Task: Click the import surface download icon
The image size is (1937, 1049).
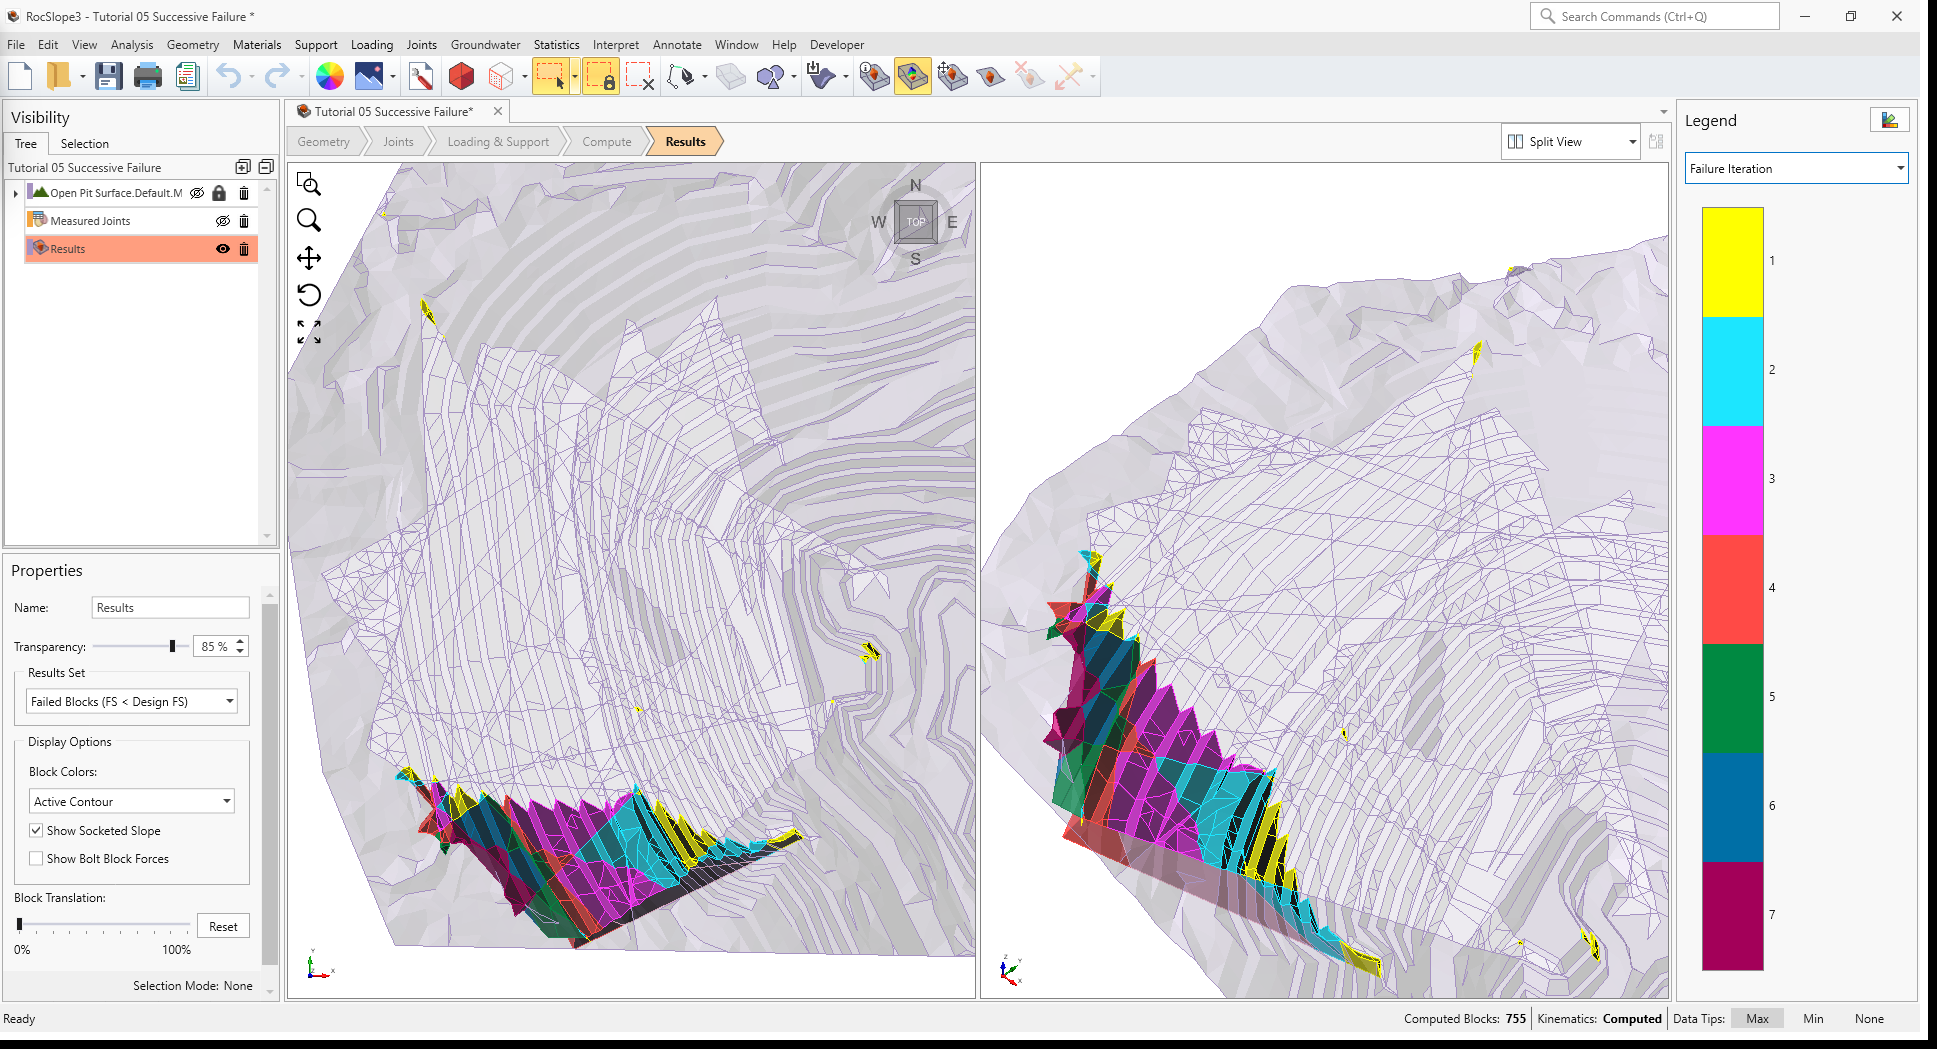Action: point(821,76)
